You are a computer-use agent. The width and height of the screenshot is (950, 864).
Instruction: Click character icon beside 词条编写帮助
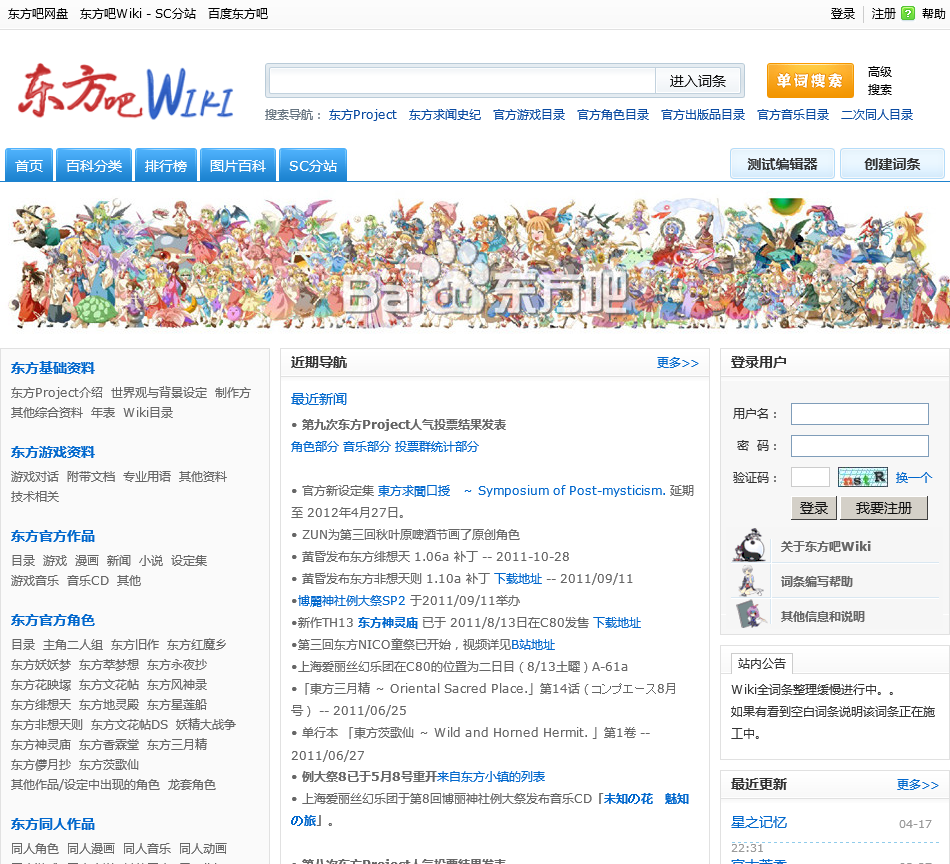point(750,580)
